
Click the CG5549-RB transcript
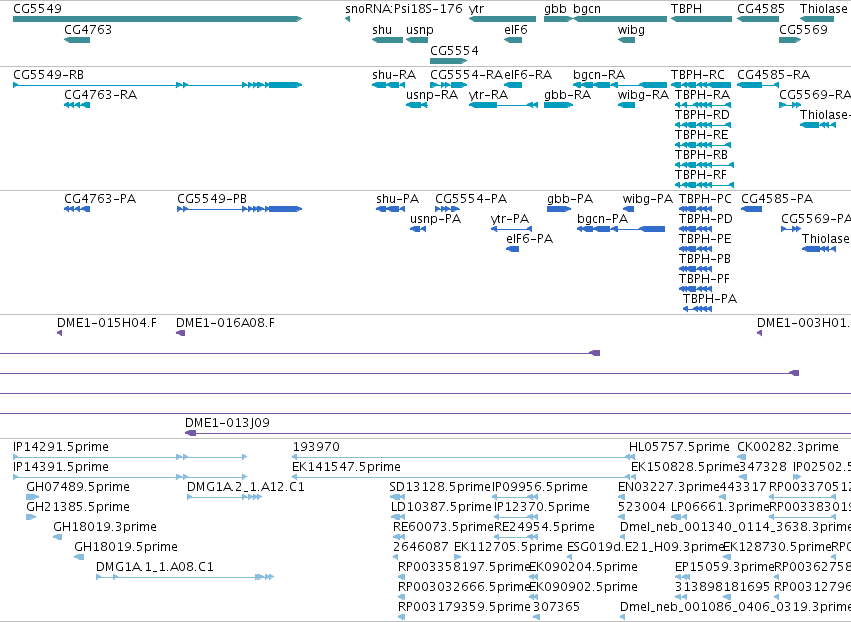(x=157, y=85)
